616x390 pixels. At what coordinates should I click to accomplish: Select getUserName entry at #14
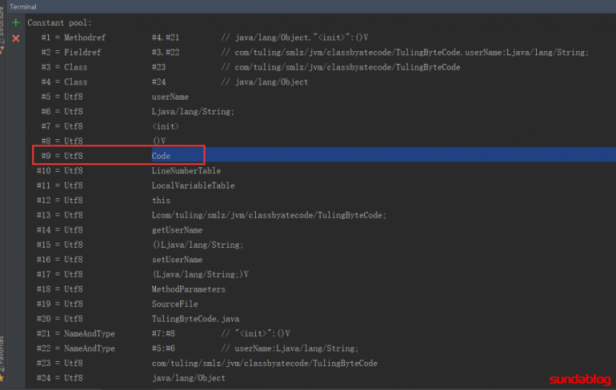(177, 230)
